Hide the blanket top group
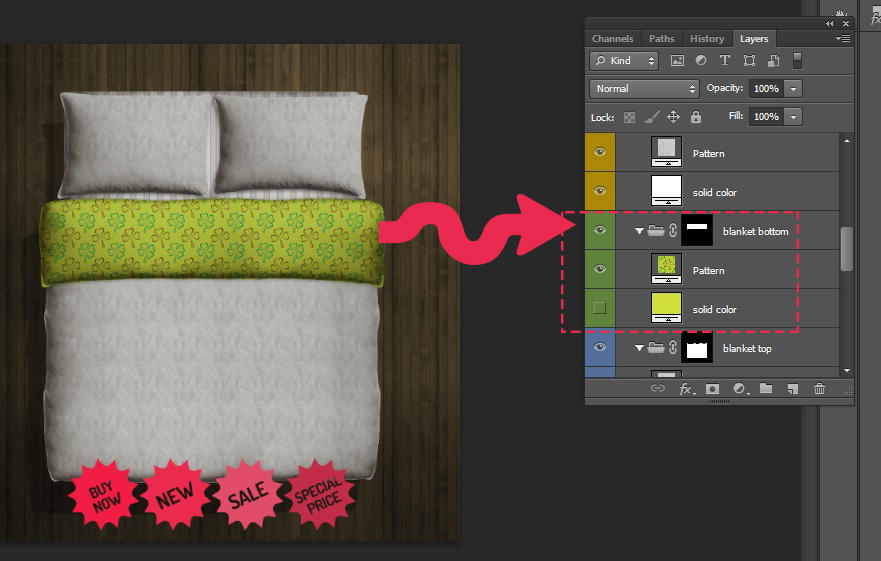Image resolution: width=881 pixels, height=561 pixels. point(600,347)
